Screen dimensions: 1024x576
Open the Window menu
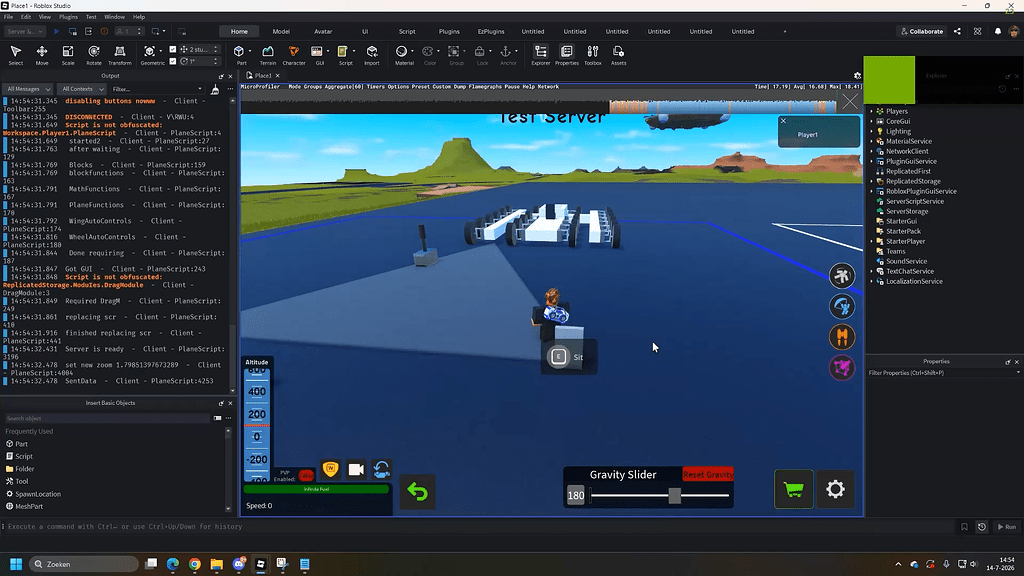pyautogui.click(x=114, y=17)
